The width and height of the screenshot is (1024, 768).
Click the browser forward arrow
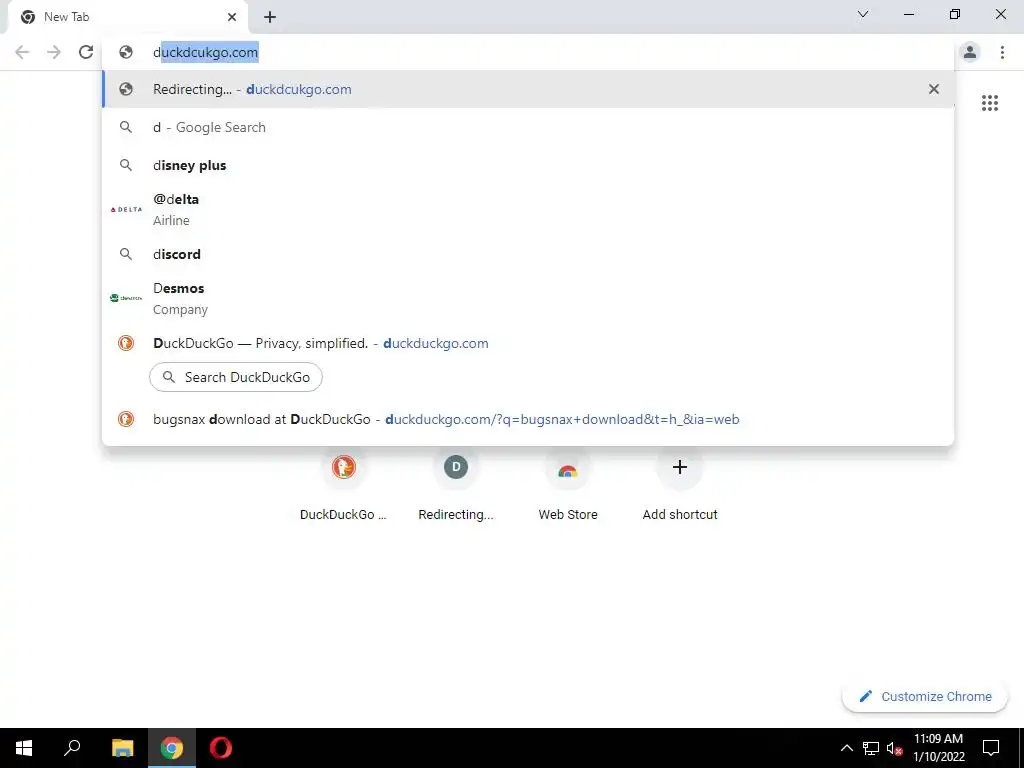tap(54, 52)
